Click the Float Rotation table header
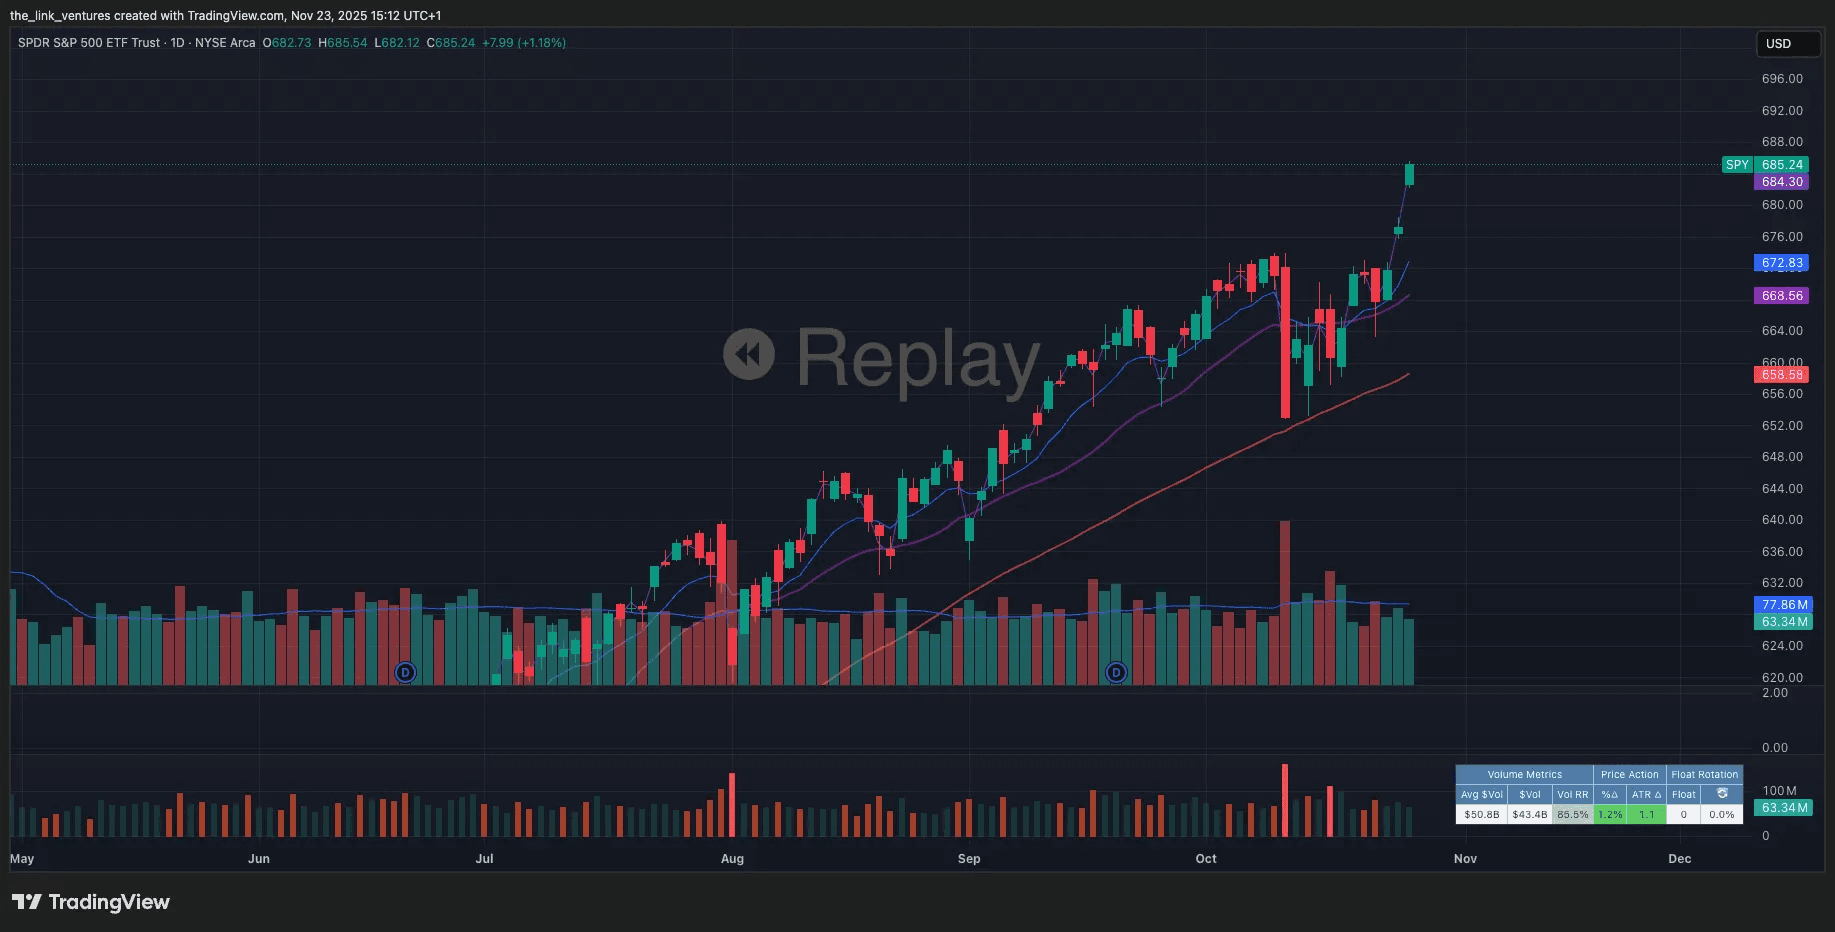The image size is (1835, 932). point(1704,775)
